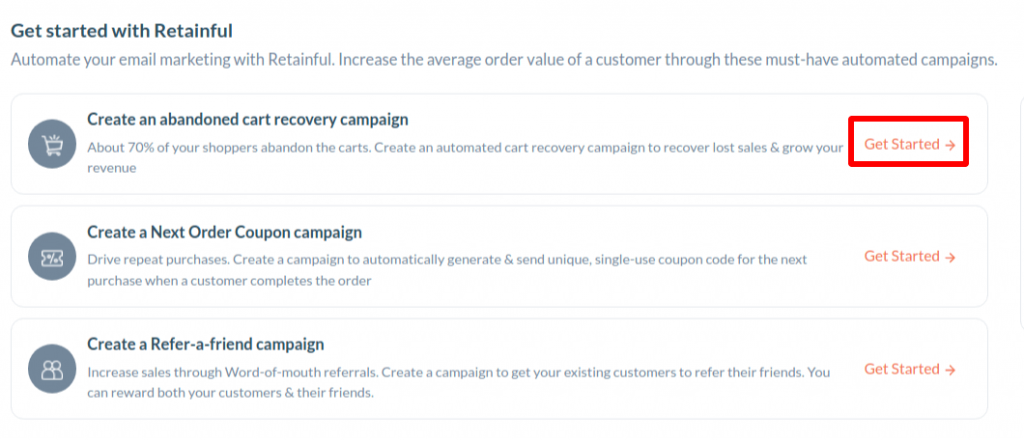The image size is (1024, 441).
Task: Click the arrow beside Next Order Coupon Get Started
Action: [x=950, y=257]
